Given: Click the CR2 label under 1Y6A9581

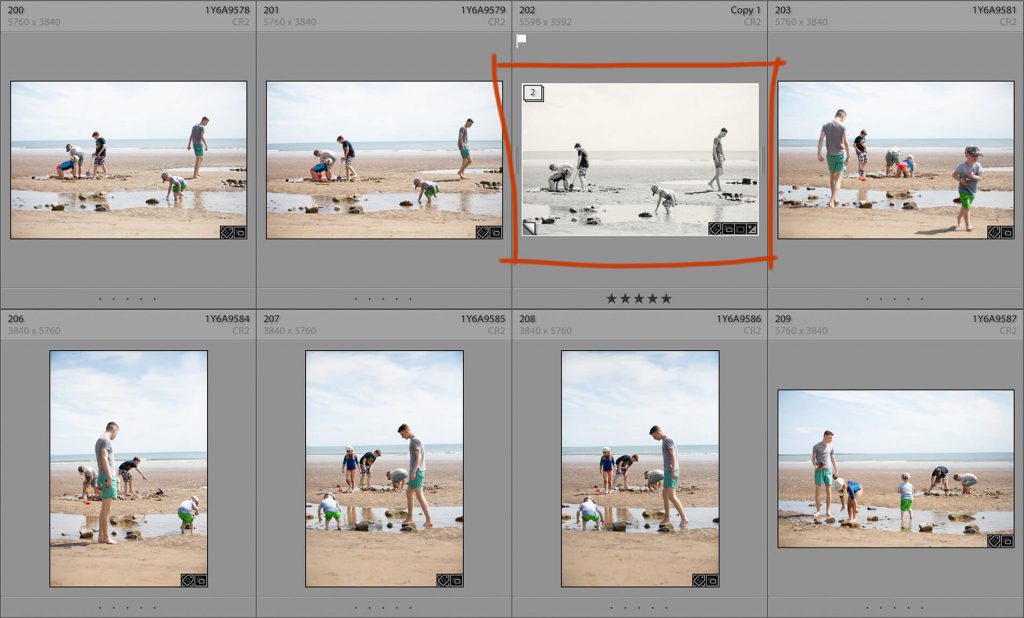Looking at the screenshot, I should 1008,22.
